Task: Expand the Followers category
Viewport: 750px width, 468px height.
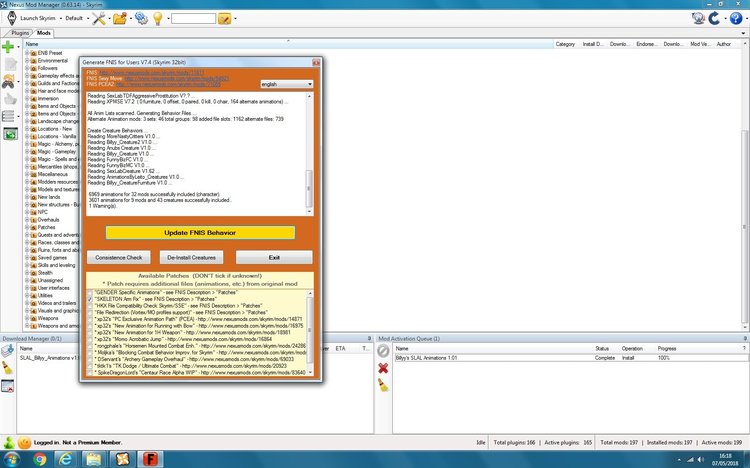Action: 27,68
